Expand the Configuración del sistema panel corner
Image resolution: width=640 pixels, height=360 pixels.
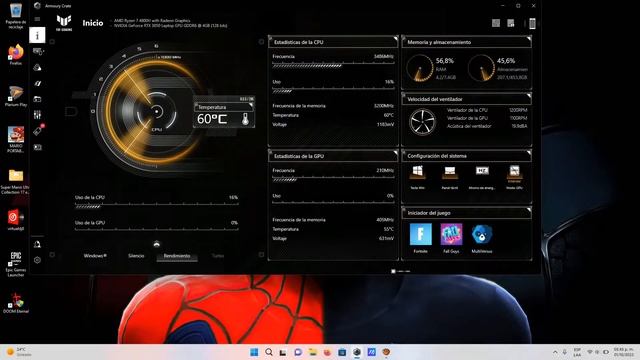529,153
